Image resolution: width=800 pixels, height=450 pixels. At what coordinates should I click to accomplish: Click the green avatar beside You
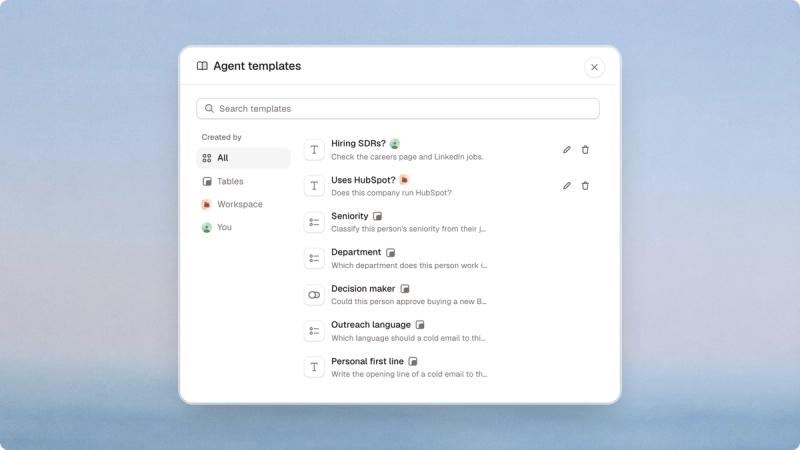tap(207, 228)
